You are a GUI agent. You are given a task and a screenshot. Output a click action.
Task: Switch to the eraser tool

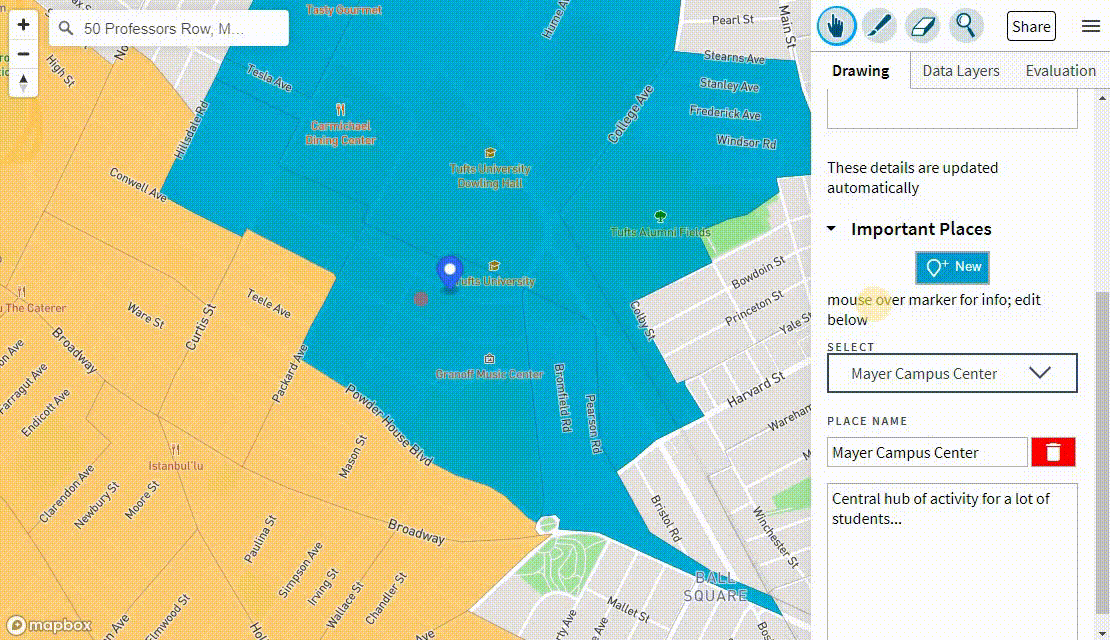[923, 26]
